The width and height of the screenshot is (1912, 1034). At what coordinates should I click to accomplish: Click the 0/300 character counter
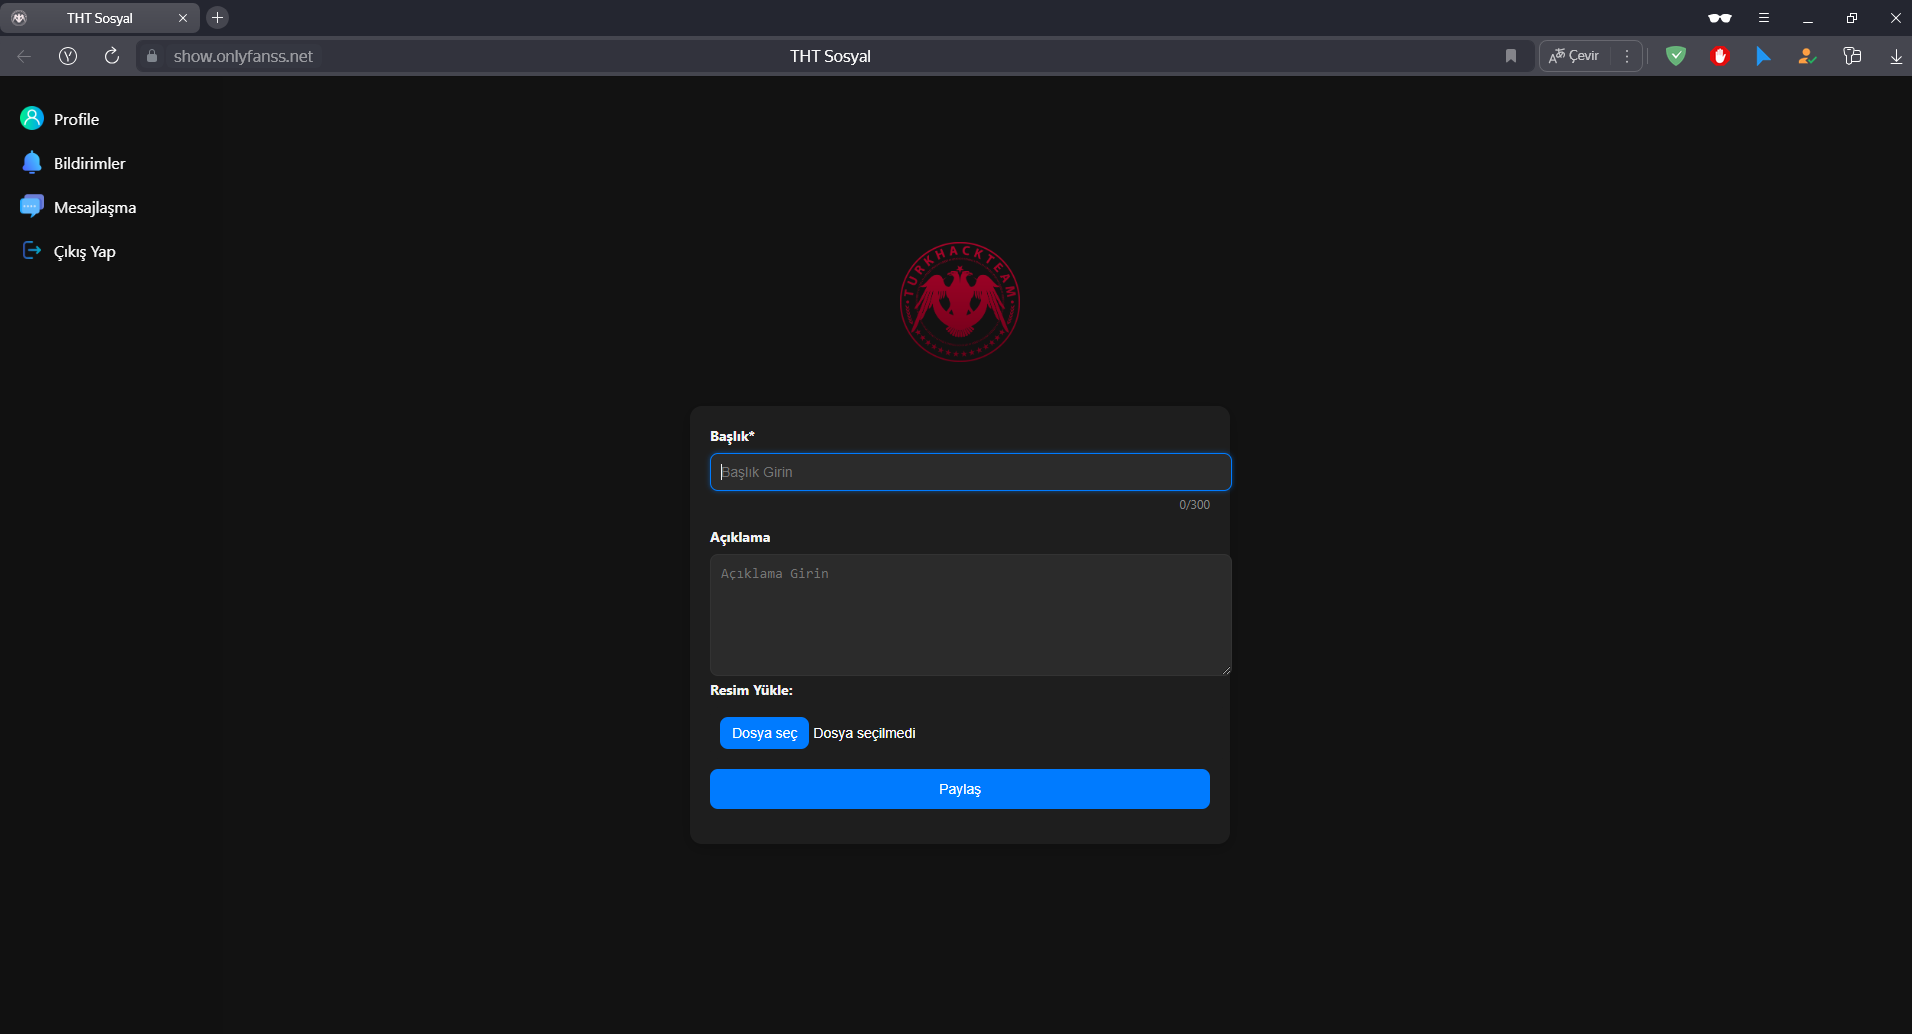coord(1194,505)
